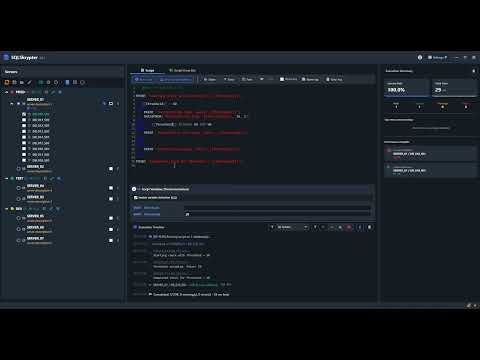Click the pencil icon in bottom status bar

[x=469, y=305]
